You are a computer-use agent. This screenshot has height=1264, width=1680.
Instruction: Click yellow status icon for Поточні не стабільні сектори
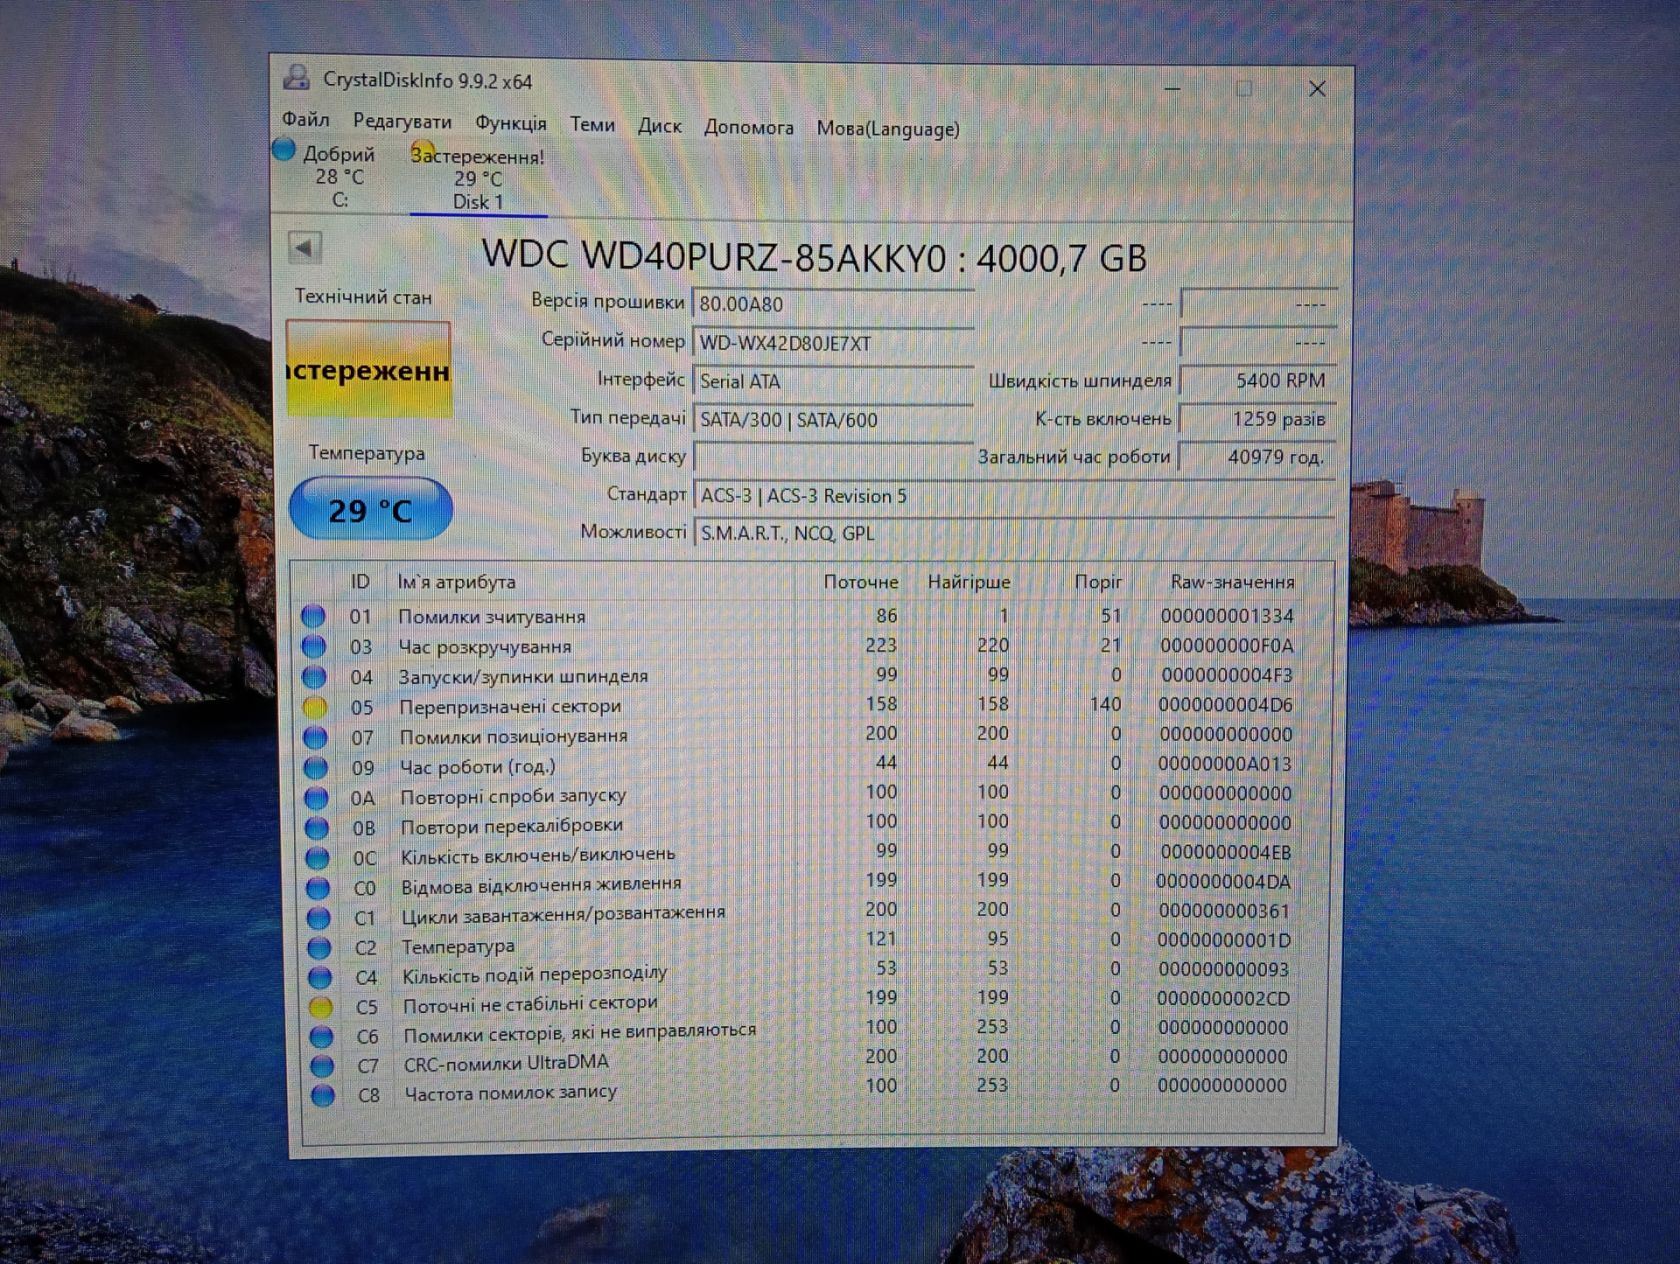(320, 1007)
